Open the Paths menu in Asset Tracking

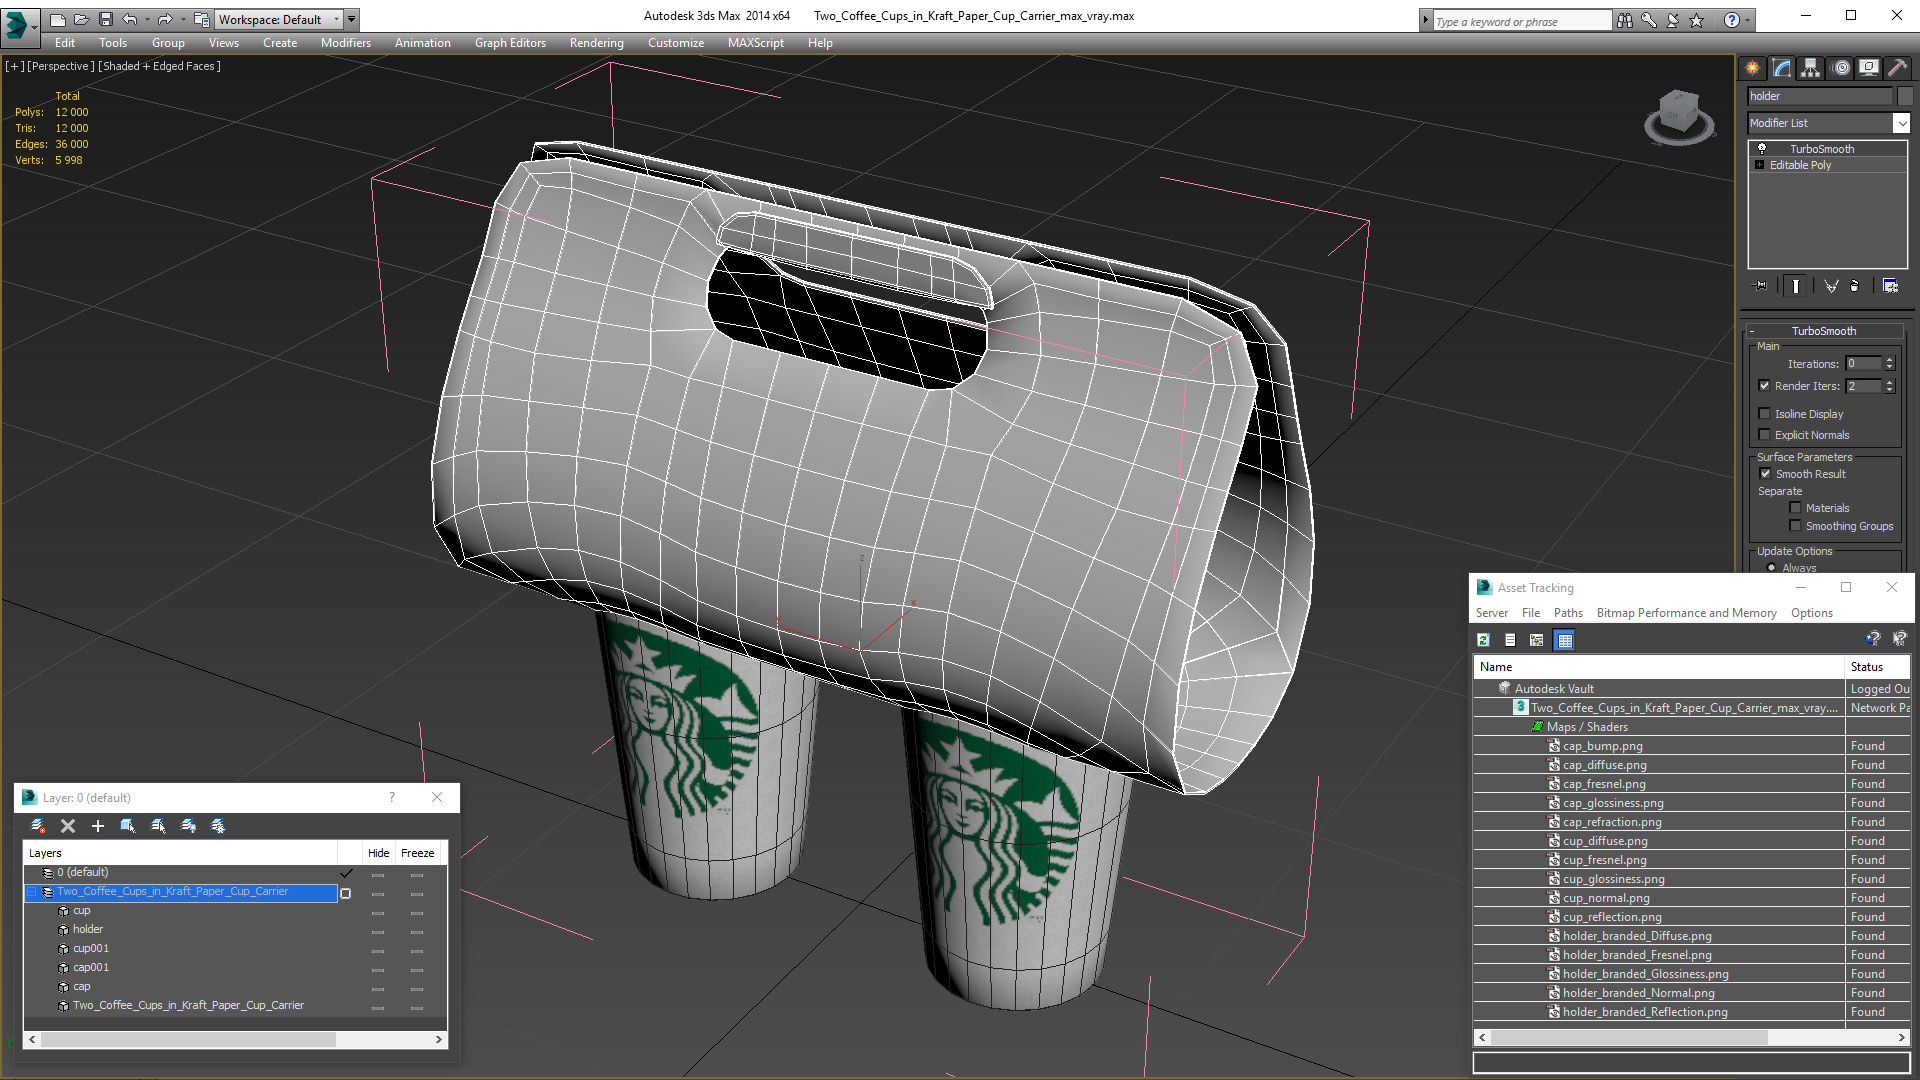click(1568, 613)
